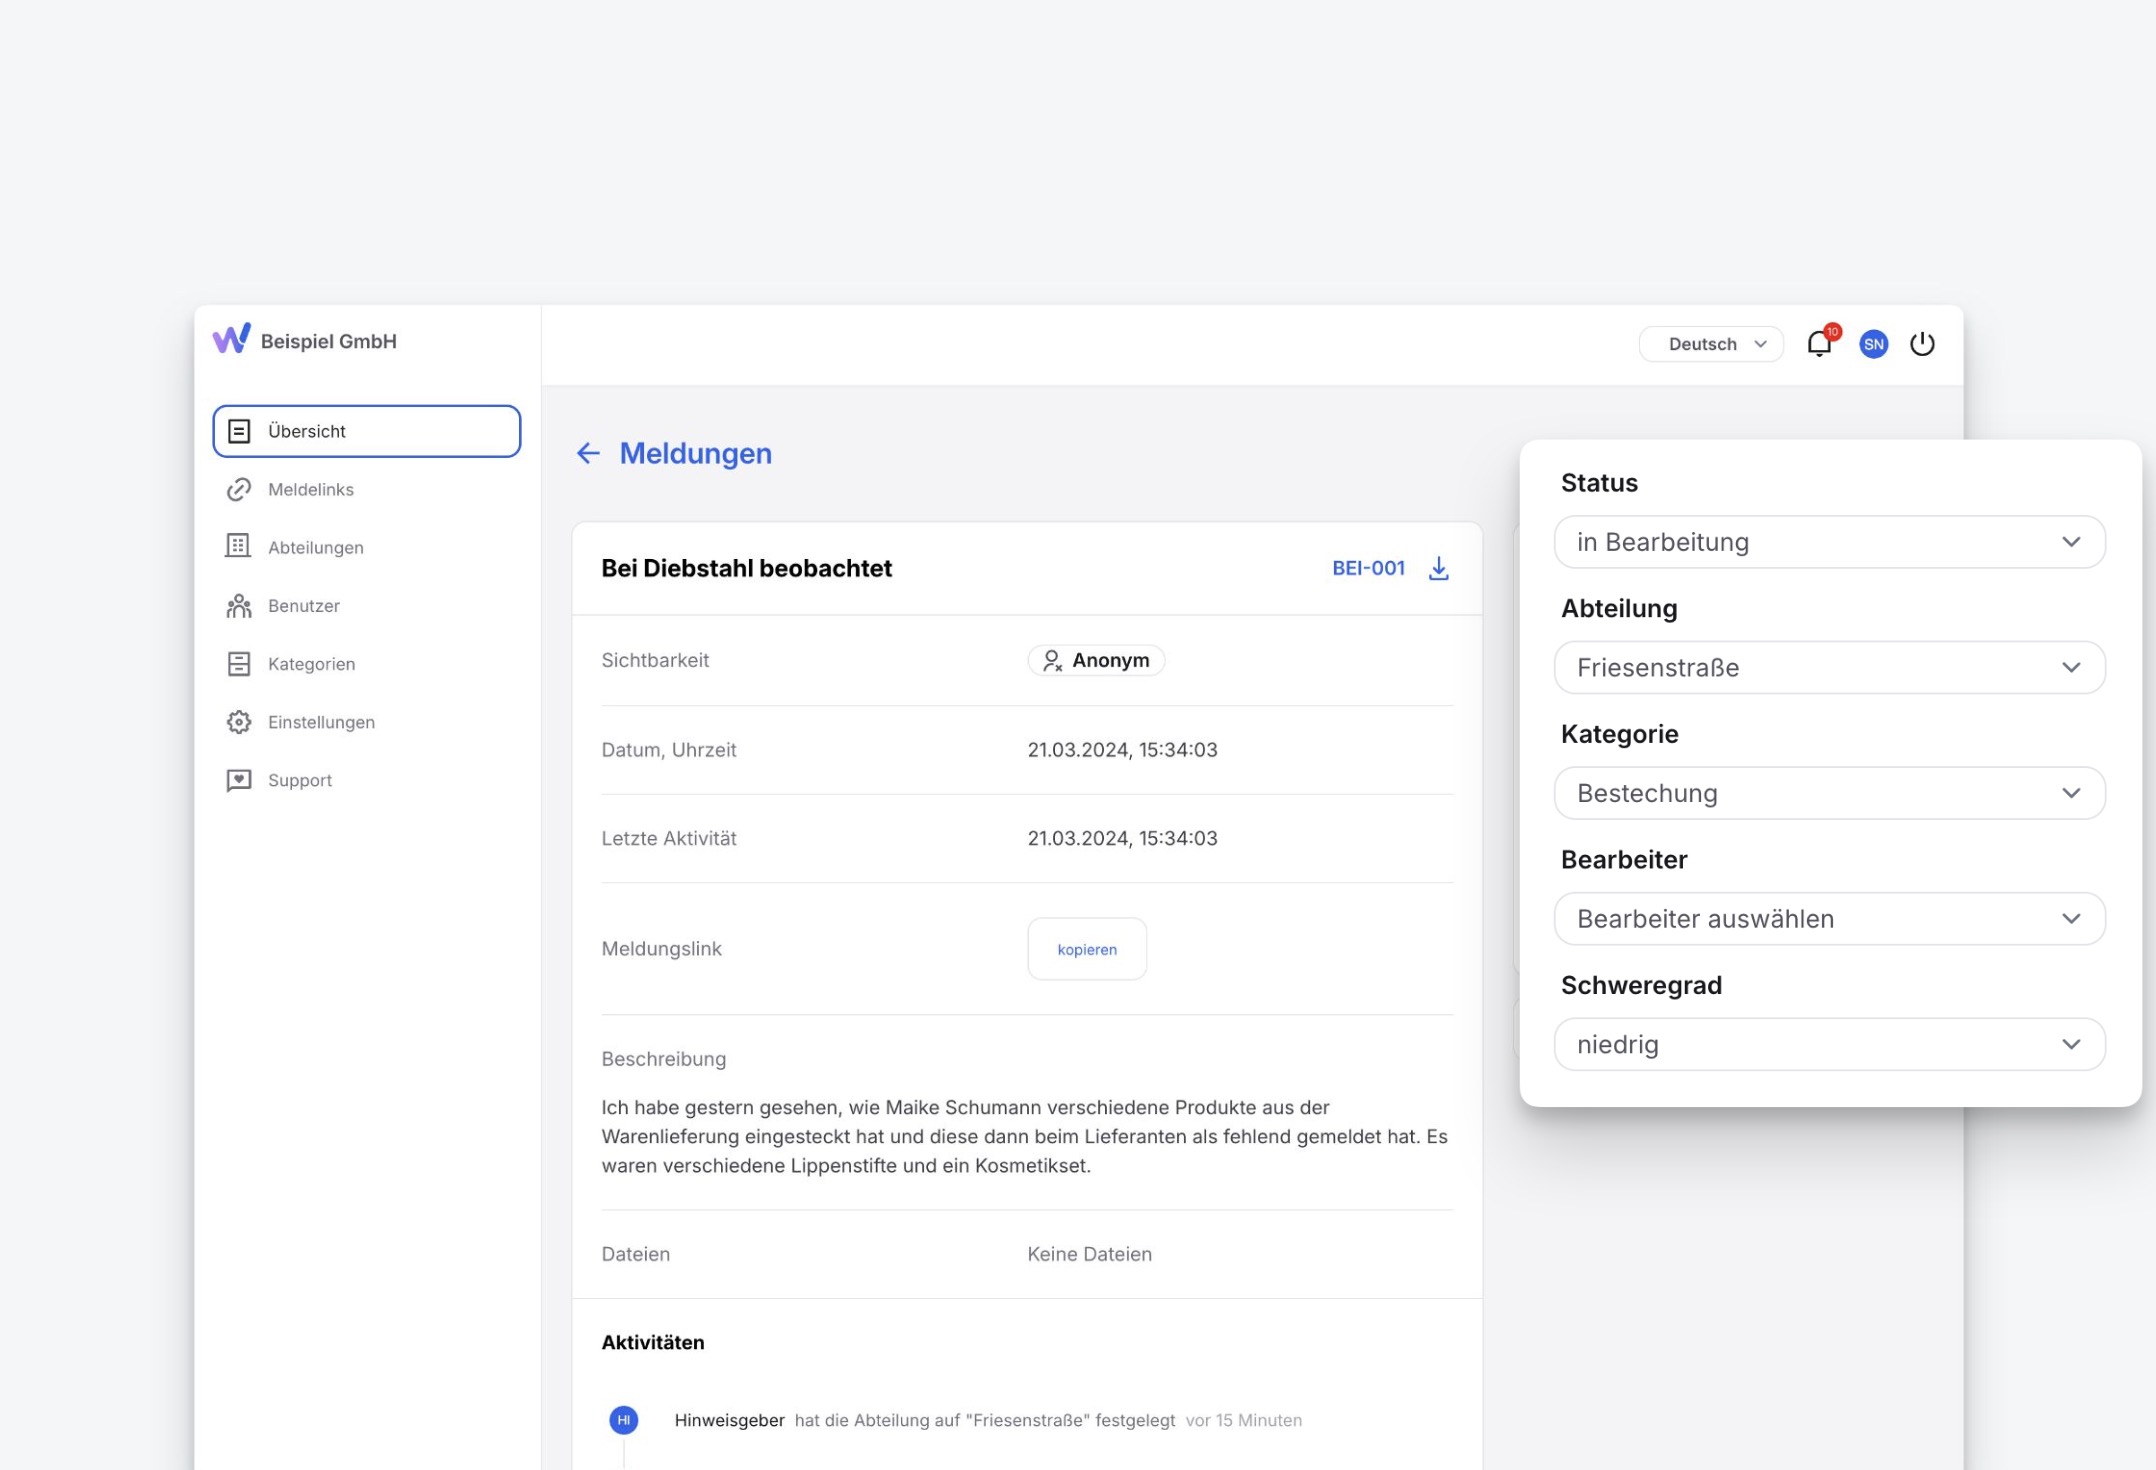
Task: Click the power logout icon
Action: [x=1922, y=344]
